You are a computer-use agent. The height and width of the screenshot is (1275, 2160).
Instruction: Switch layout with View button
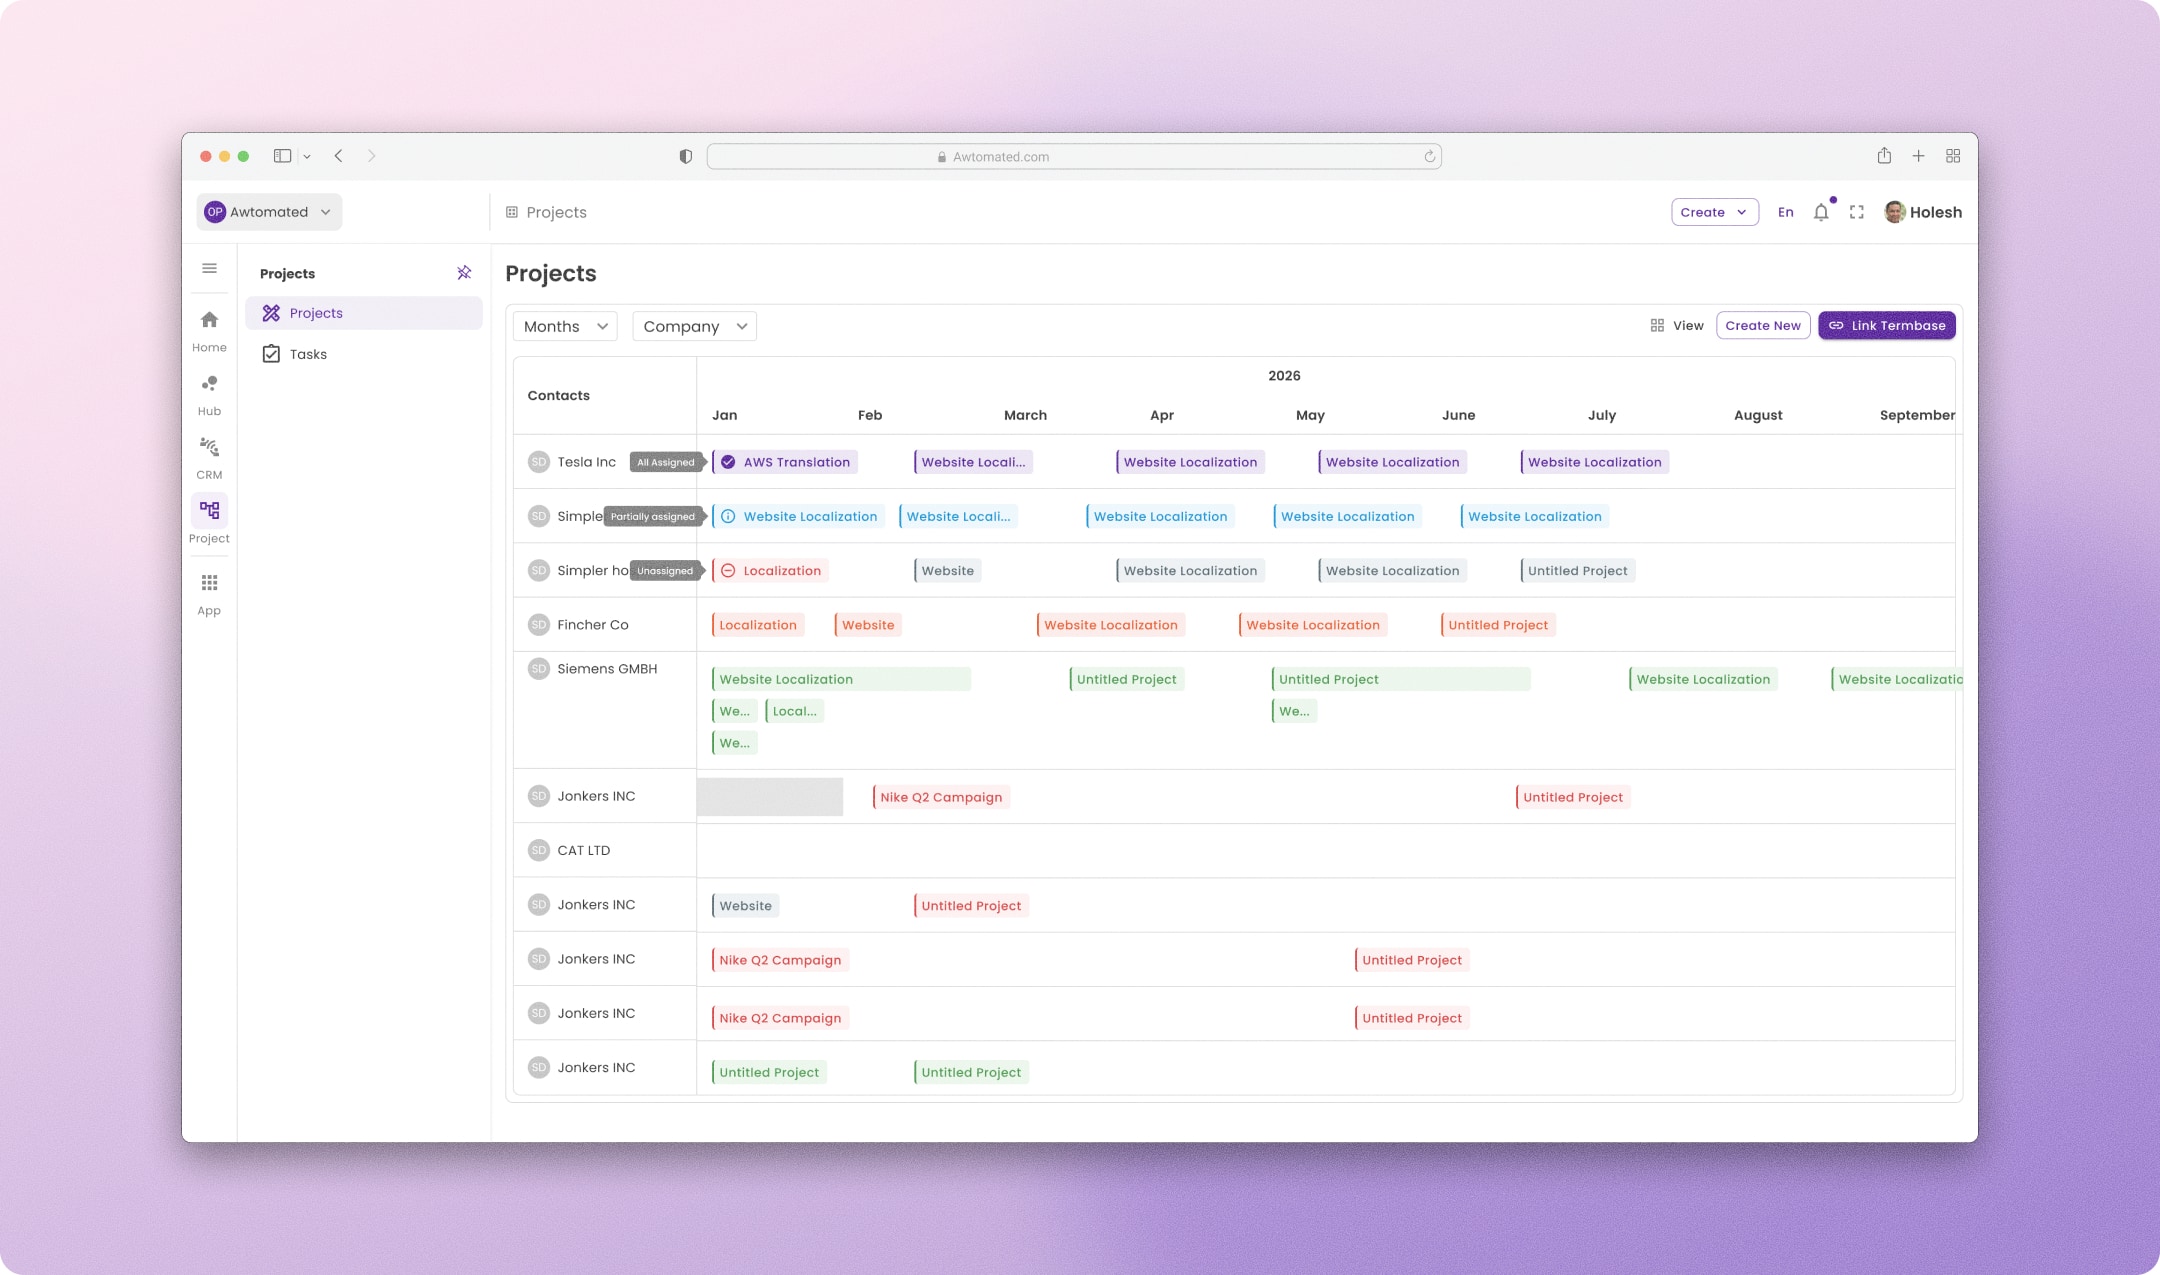coord(1677,325)
